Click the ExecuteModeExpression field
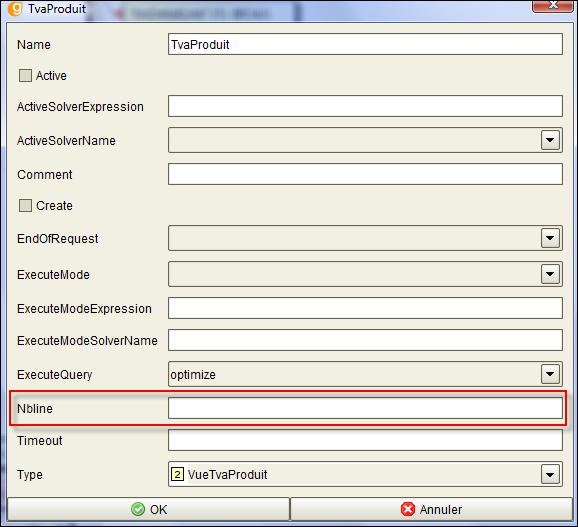The width and height of the screenshot is (578, 527). (x=365, y=308)
